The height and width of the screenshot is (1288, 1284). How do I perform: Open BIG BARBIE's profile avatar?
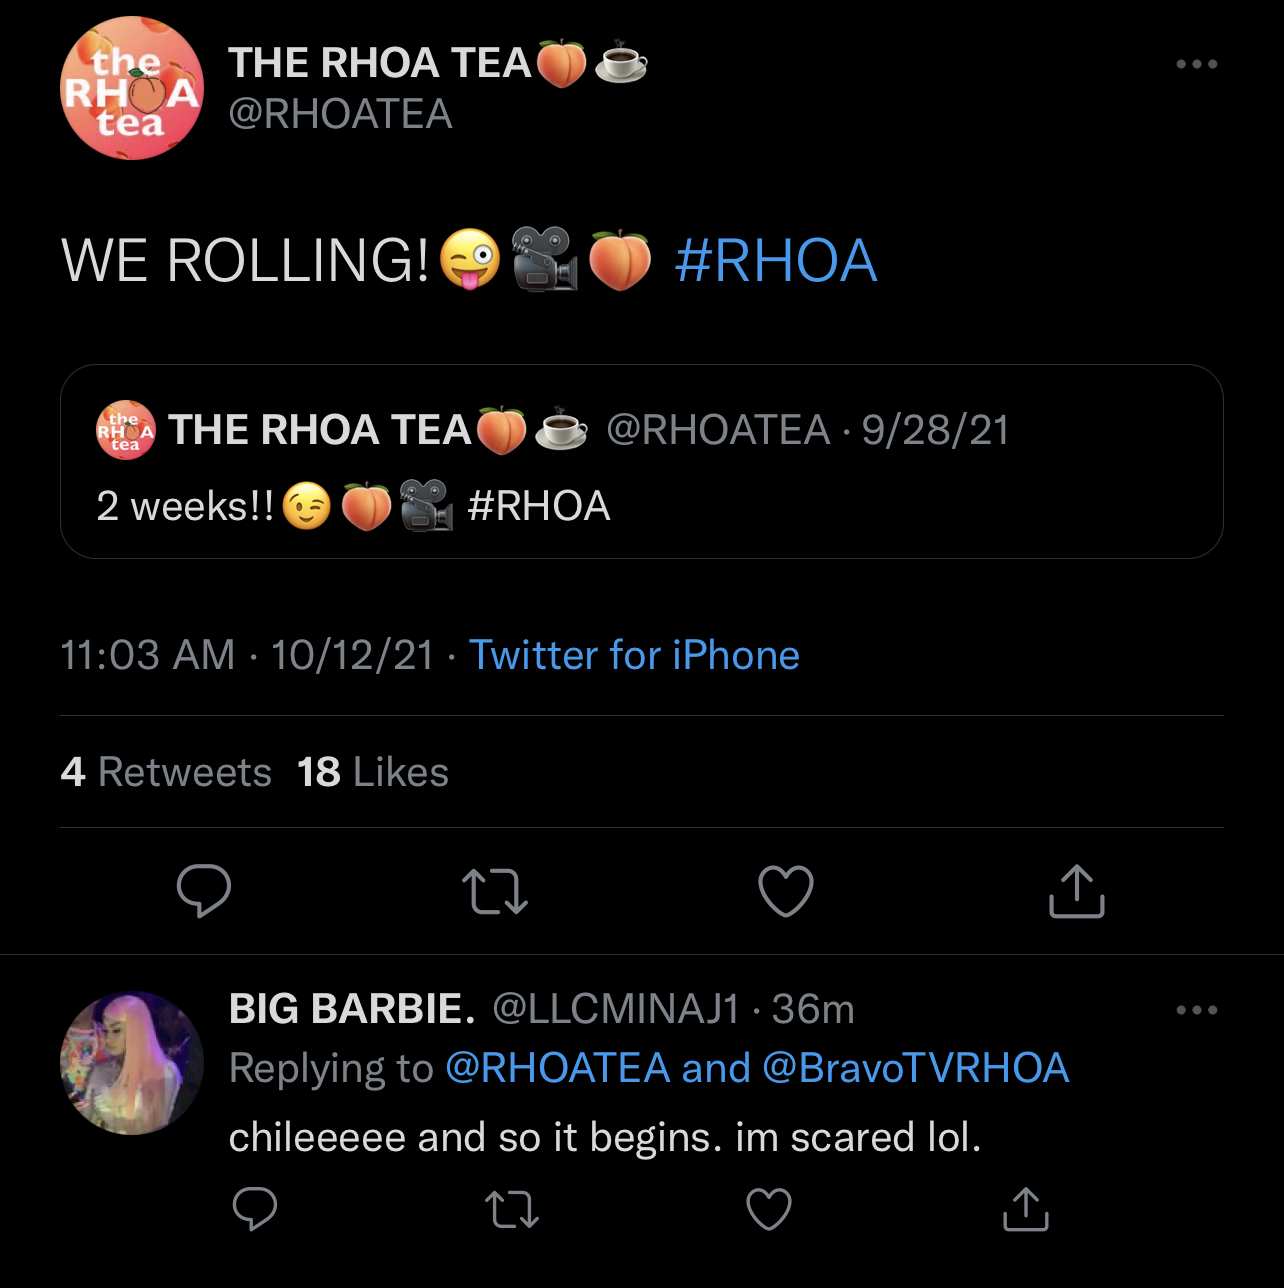pos(132,1063)
